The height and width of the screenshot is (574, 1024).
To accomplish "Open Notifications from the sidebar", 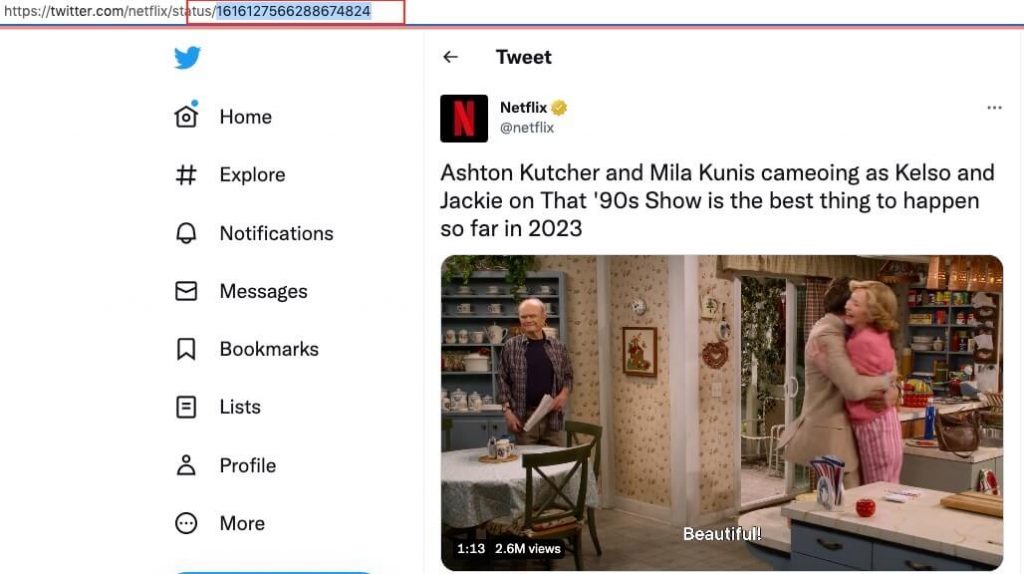I will click(x=276, y=233).
